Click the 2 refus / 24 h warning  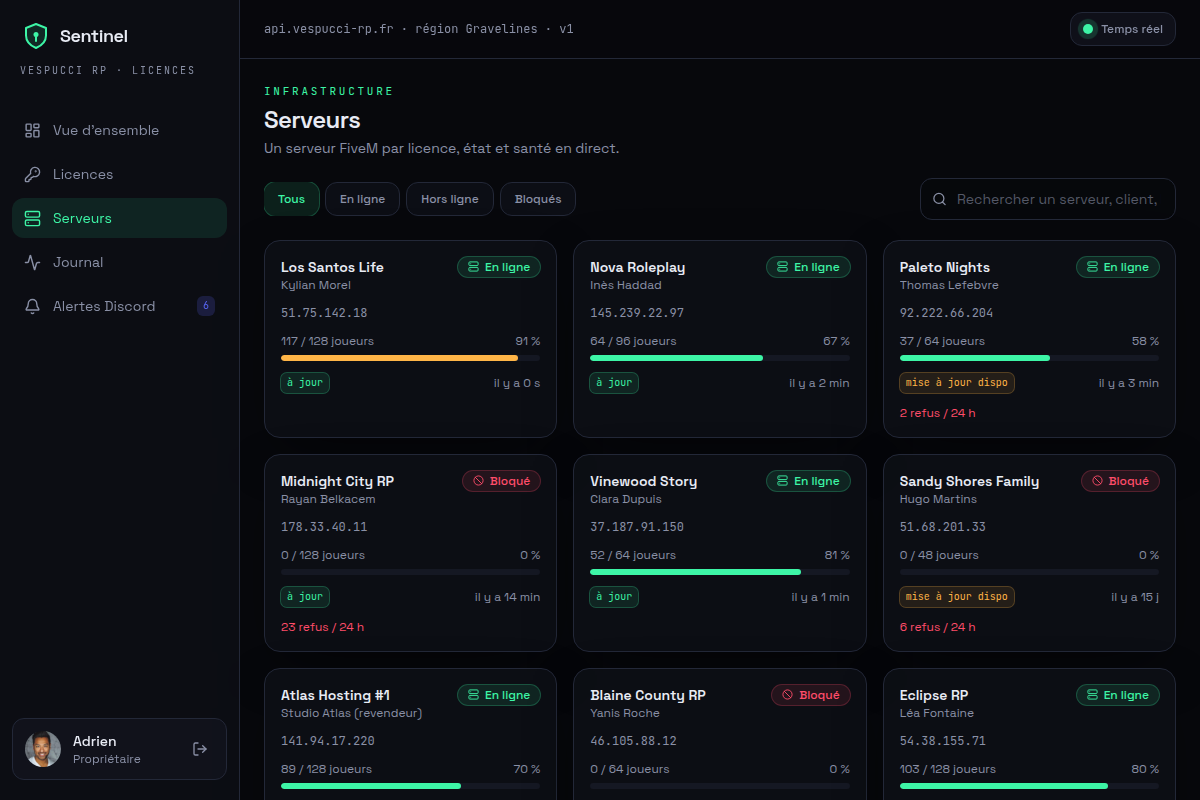coord(938,413)
